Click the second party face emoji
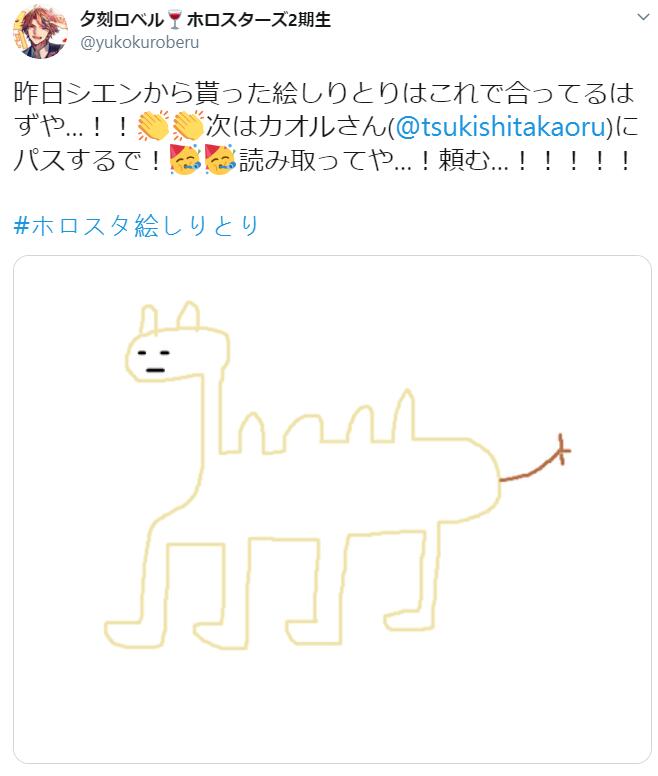 tap(220, 160)
